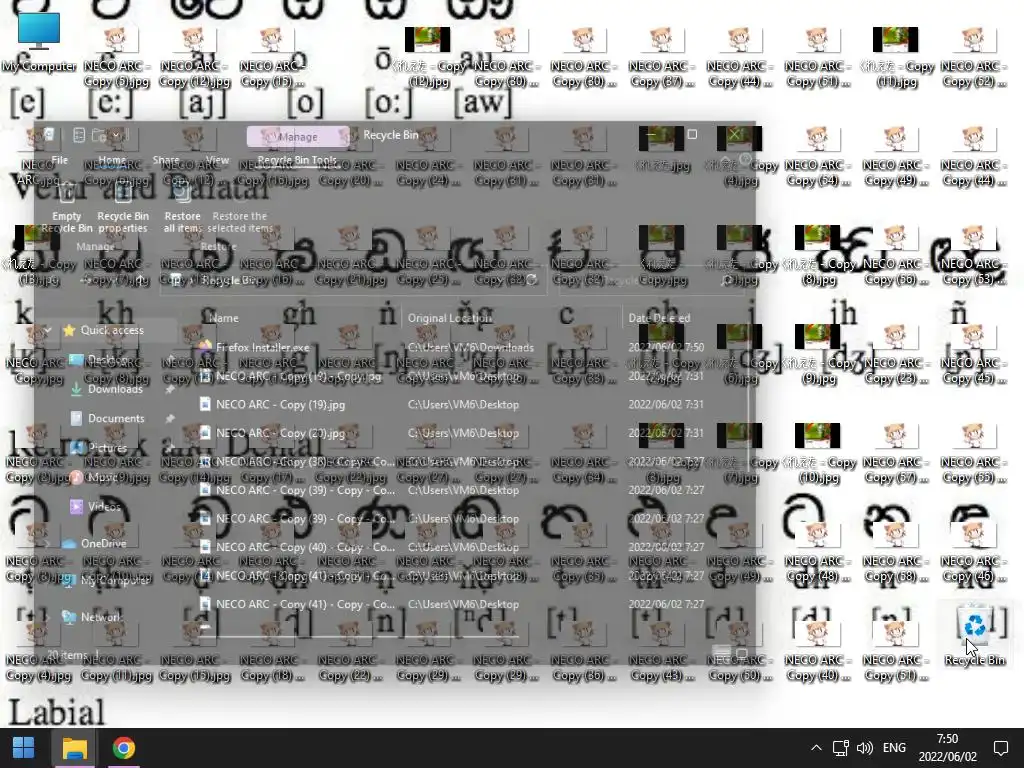Select NECO ARC - Copy (57) desktop icon
Screen dimensions: 1024x768
point(895,454)
